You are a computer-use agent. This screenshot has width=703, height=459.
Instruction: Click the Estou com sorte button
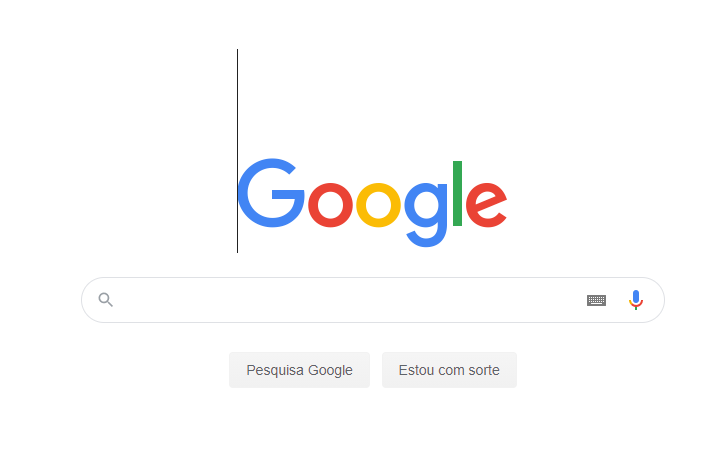click(449, 370)
